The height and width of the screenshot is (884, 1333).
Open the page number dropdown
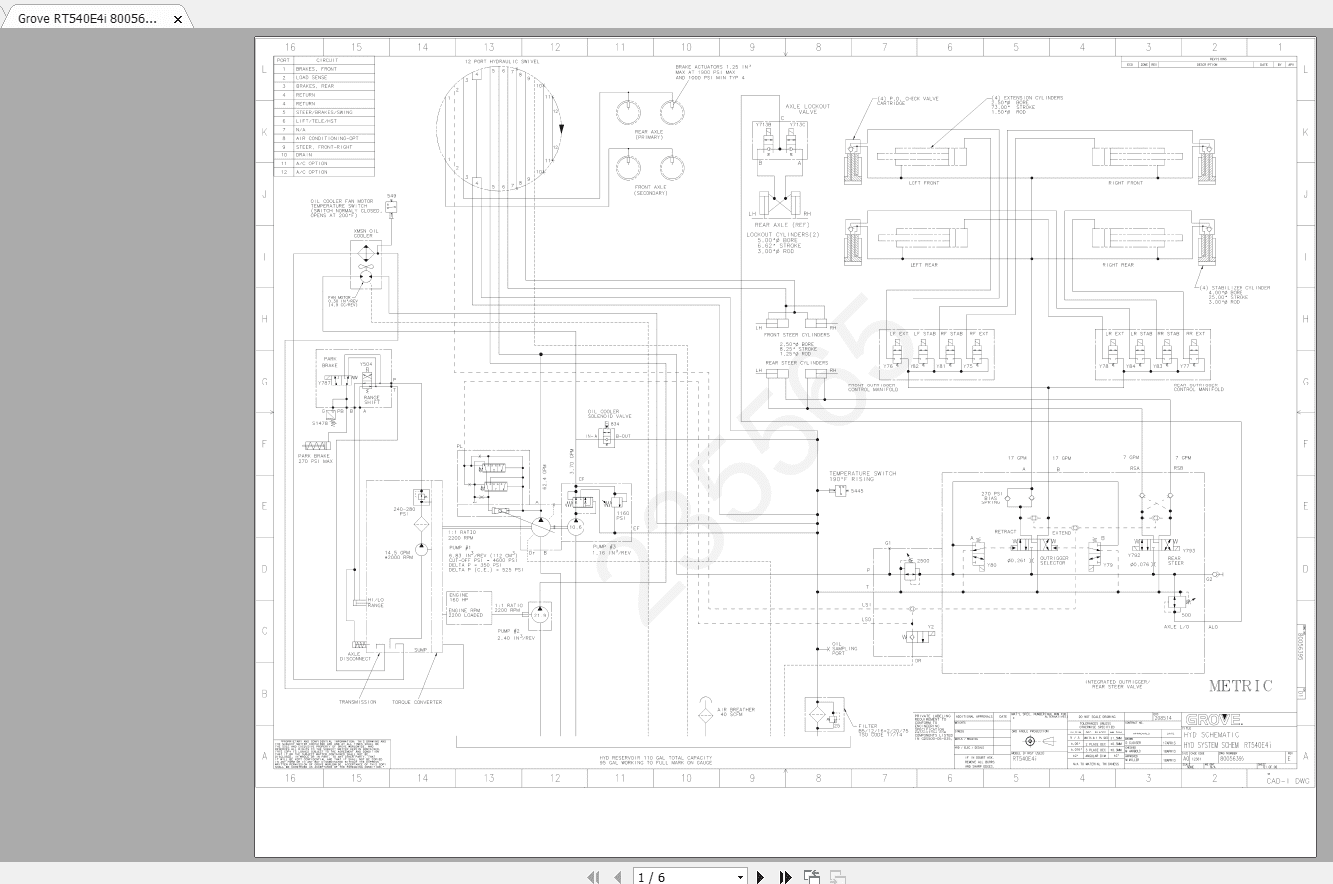pyautogui.click(x=741, y=876)
